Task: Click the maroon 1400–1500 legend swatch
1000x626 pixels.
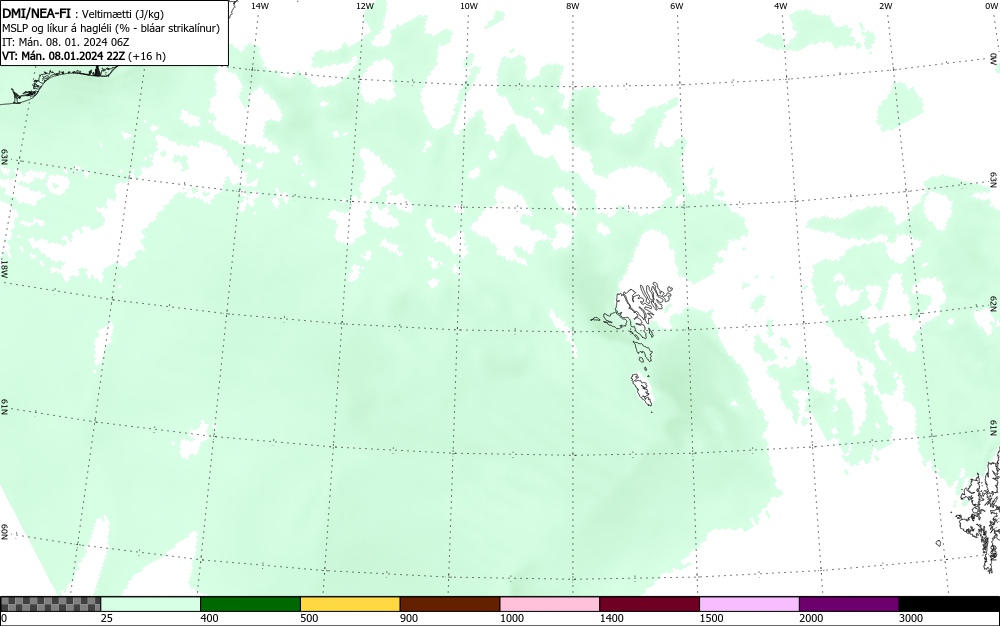Action: coord(649,604)
